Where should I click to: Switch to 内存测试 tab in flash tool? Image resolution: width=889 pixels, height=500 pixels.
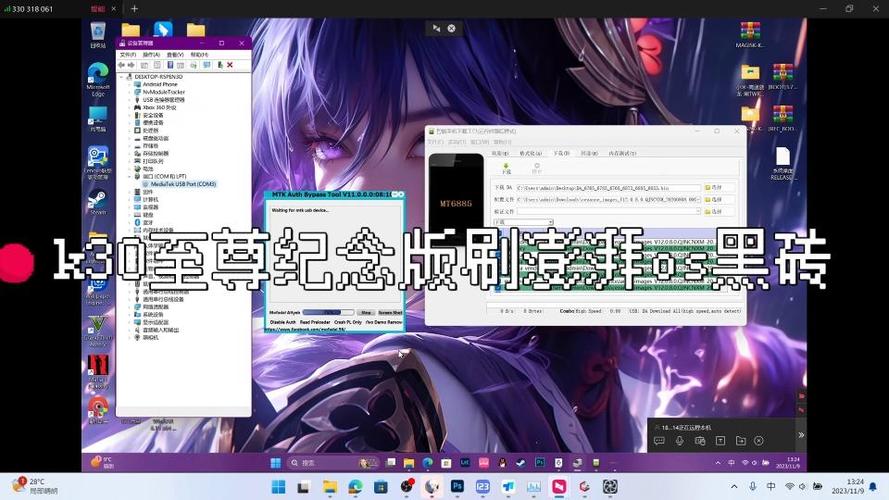tap(622, 154)
